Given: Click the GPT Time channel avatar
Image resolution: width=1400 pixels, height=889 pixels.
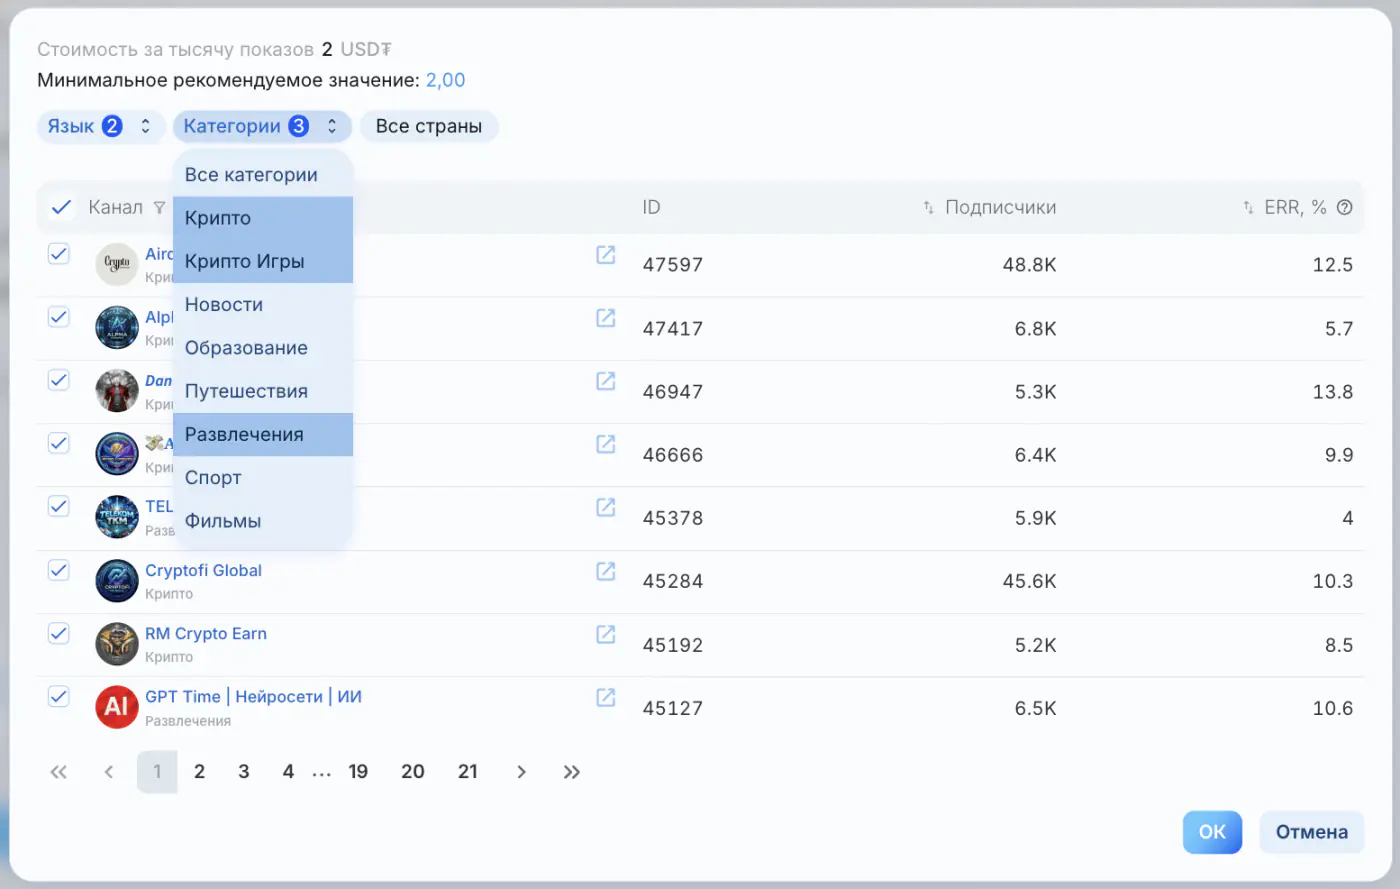Looking at the screenshot, I should click(x=117, y=707).
